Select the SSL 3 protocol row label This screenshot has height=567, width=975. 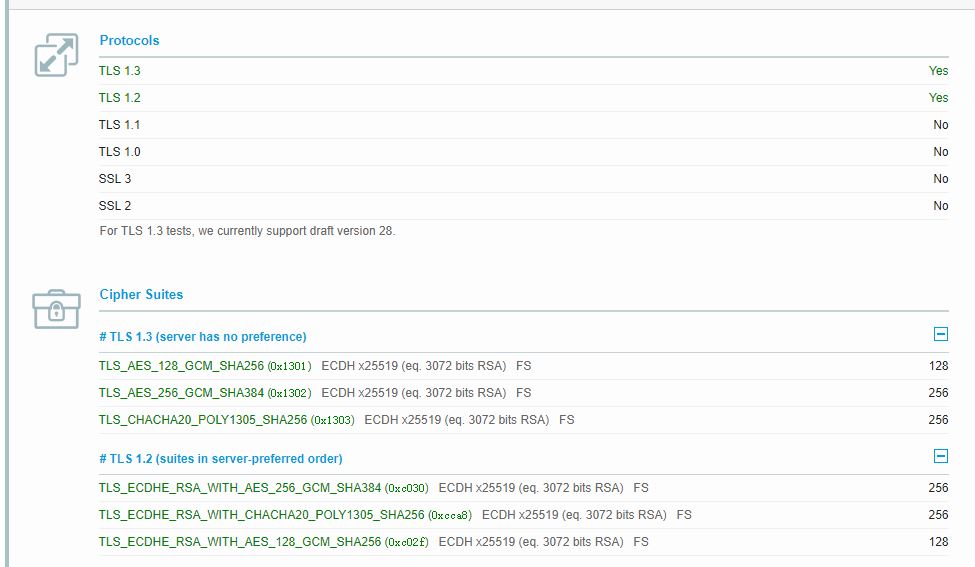[115, 179]
